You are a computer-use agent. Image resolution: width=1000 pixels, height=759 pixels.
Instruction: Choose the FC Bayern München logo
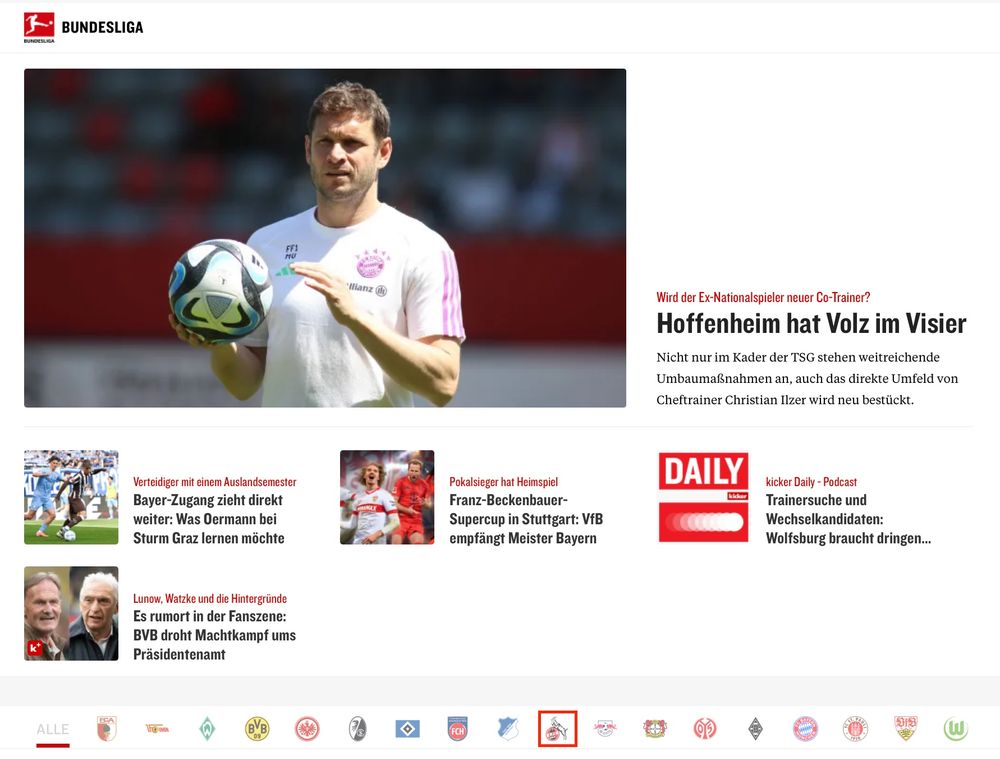805,728
